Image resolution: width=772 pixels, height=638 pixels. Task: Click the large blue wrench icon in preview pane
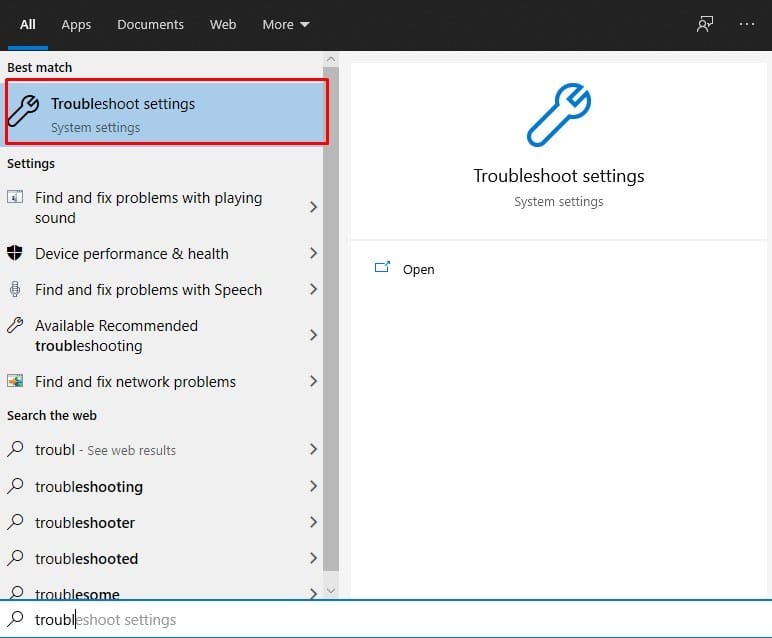(558, 115)
